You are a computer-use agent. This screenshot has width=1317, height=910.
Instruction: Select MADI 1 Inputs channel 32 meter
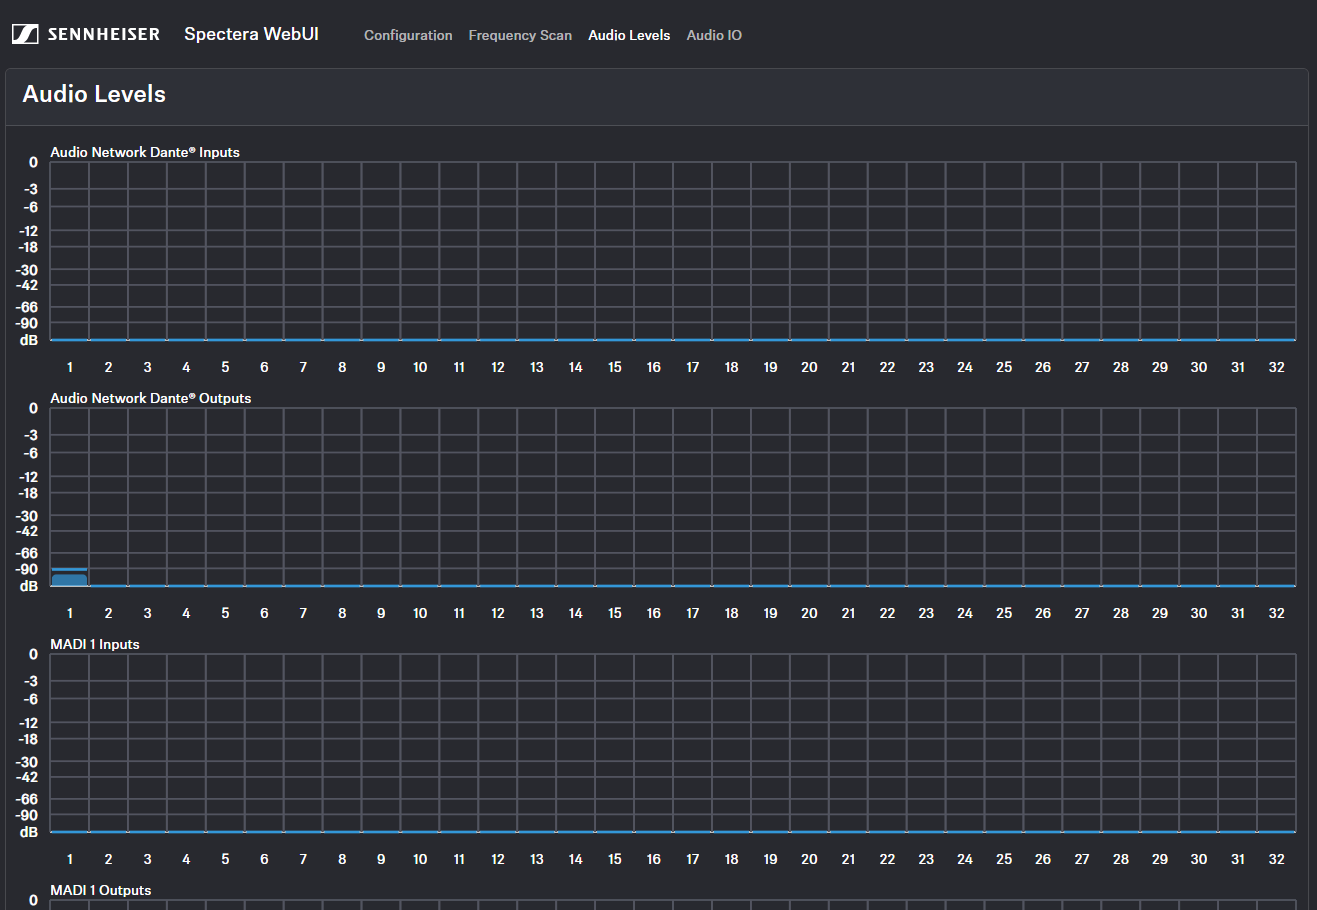click(x=1276, y=743)
